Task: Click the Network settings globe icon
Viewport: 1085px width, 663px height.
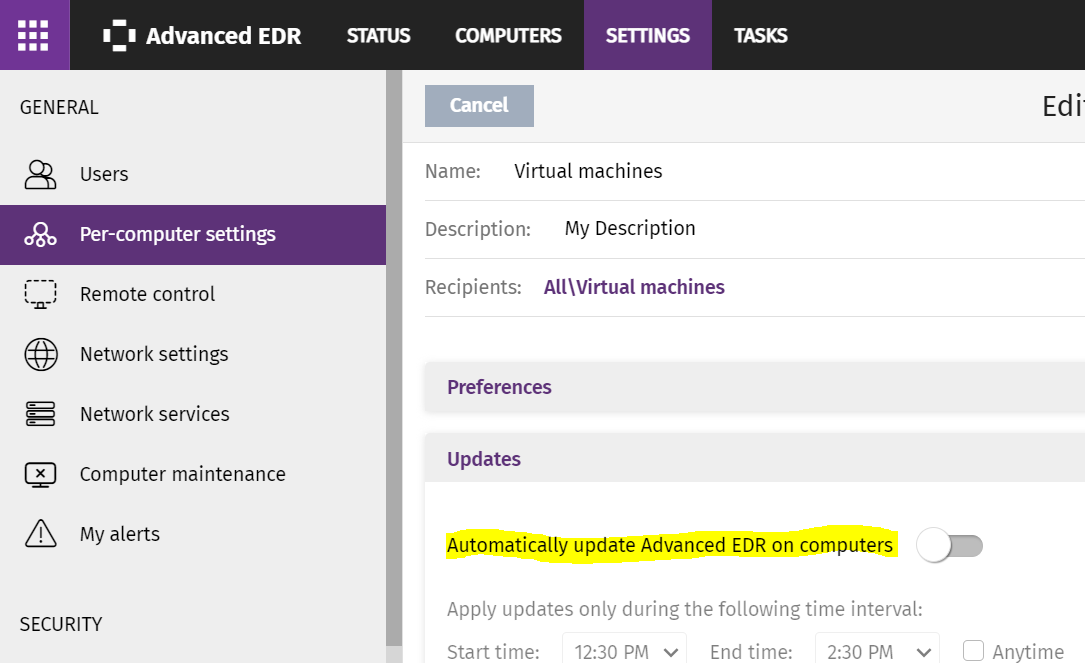Action: point(41,354)
